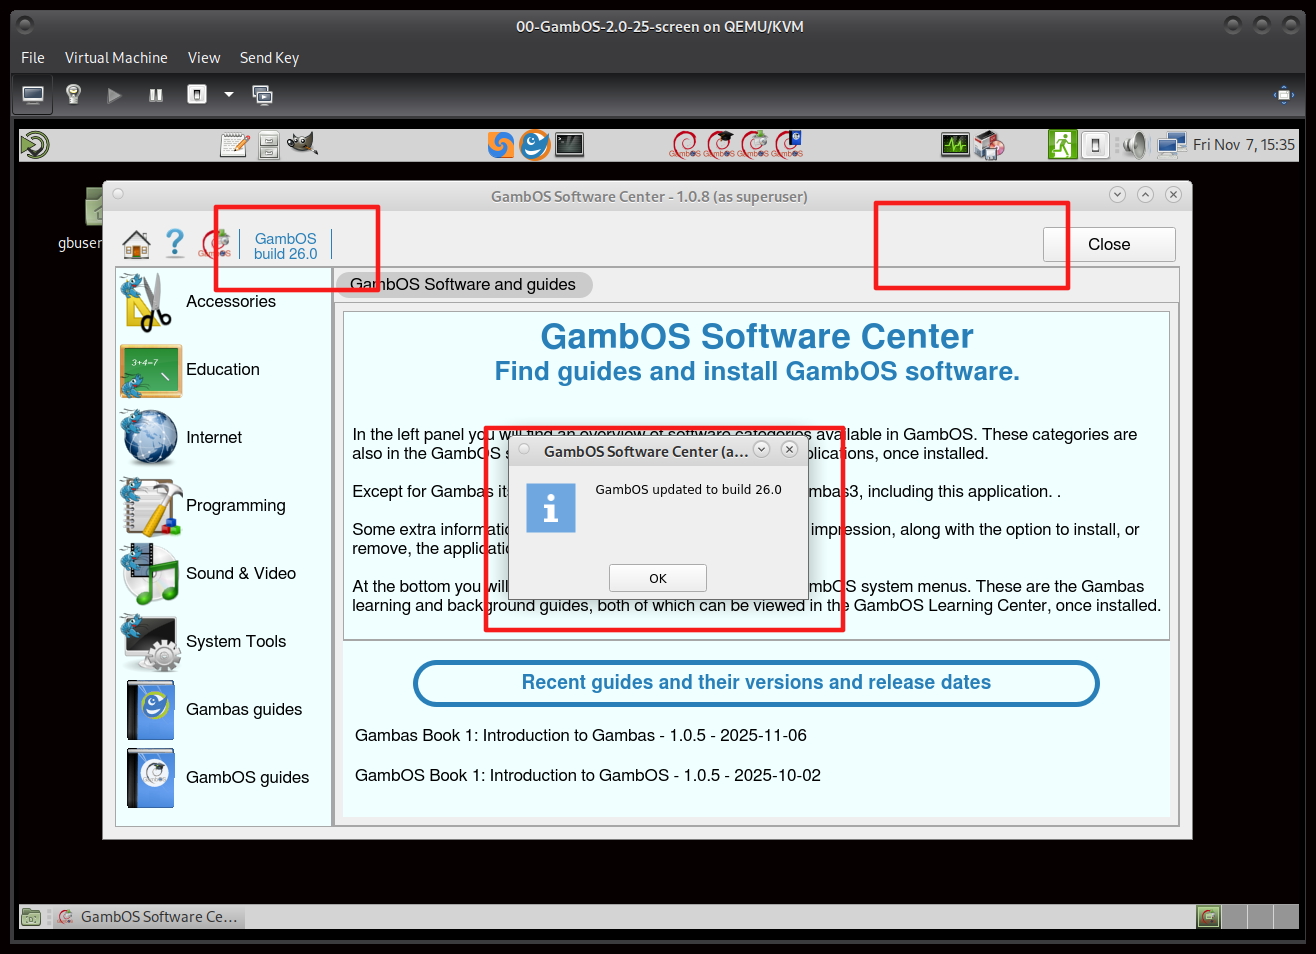Open the GambOS guides book icon

(150, 778)
